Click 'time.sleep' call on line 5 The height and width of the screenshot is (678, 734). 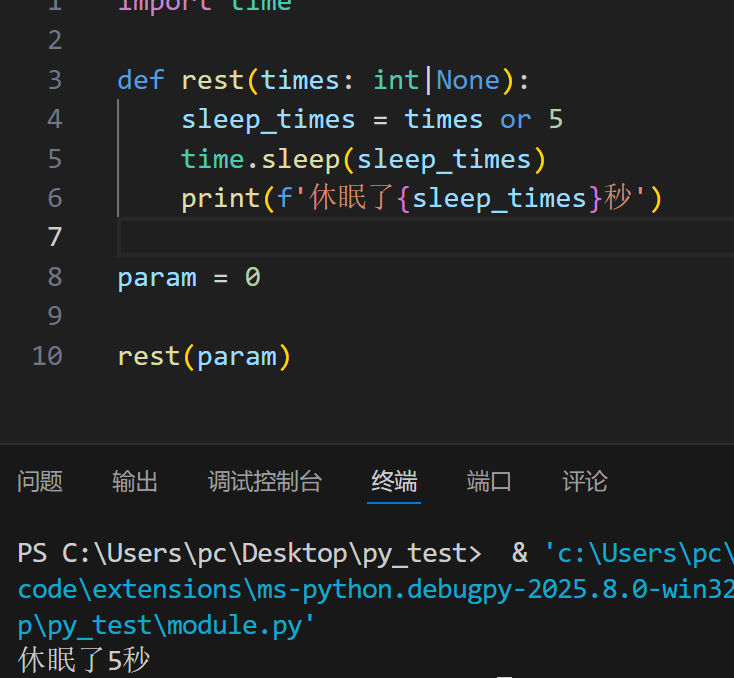point(260,159)
